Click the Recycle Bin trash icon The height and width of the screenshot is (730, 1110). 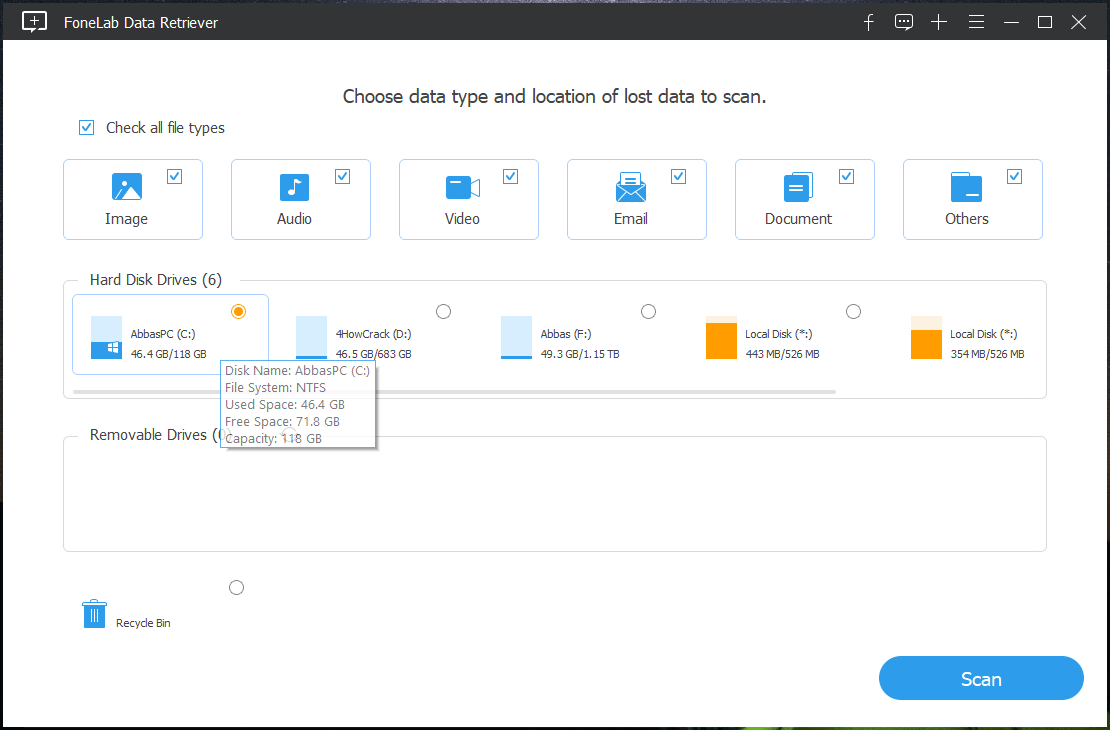pos(94,614)
